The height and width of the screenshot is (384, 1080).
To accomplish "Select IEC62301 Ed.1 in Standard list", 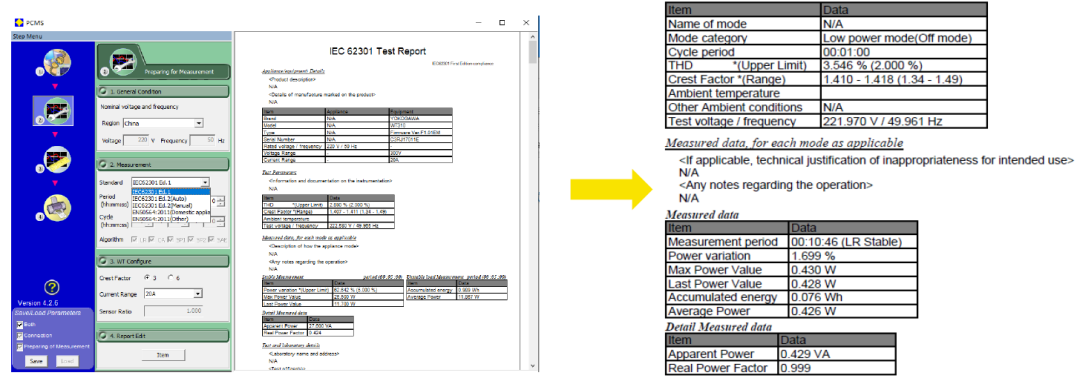I will tap(171, 192).
